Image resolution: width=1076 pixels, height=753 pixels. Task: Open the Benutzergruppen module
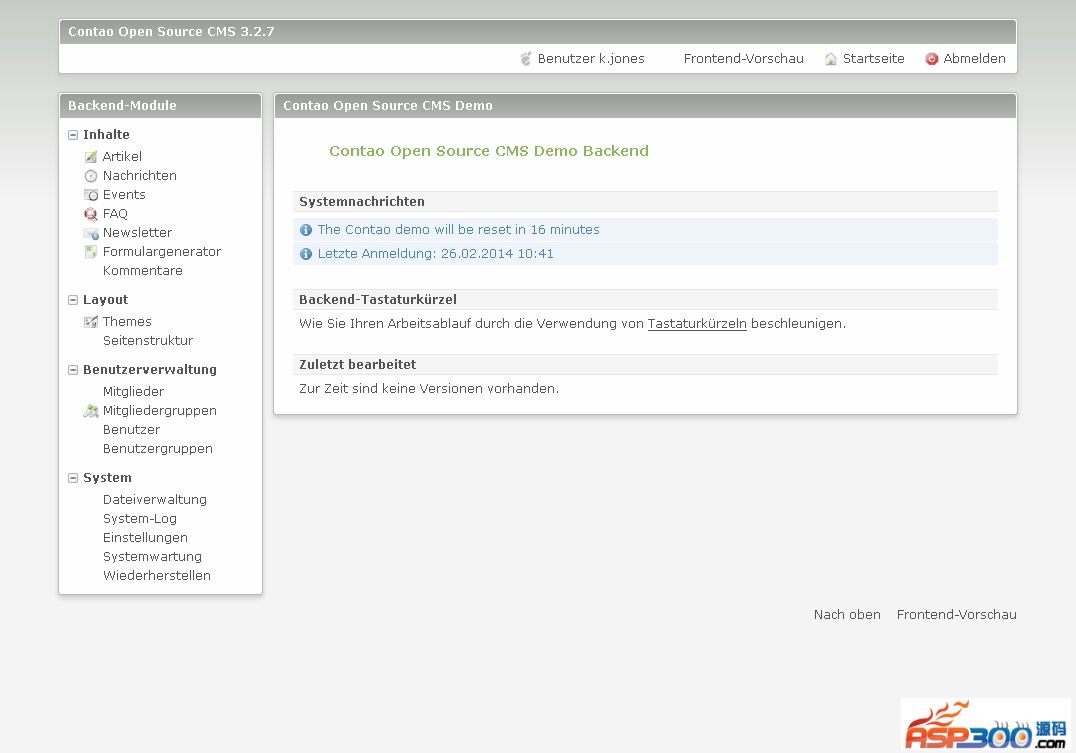tap(158, 449)
